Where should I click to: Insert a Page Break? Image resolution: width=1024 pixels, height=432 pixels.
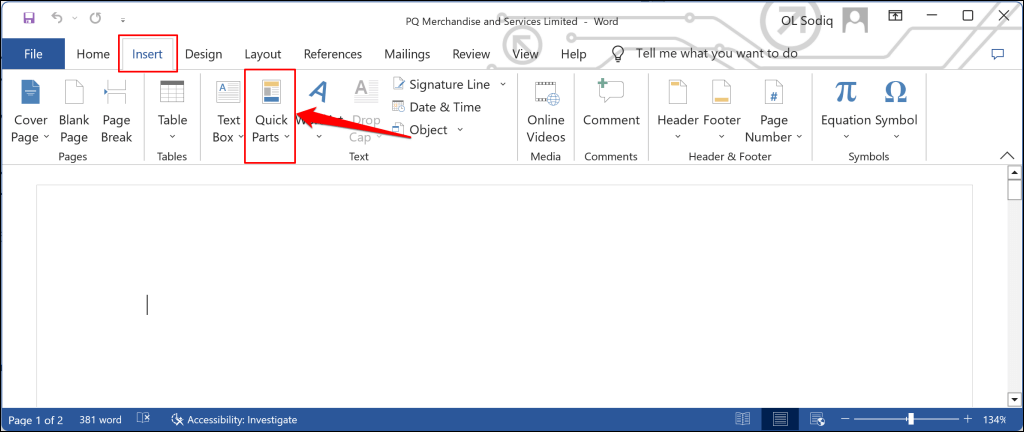[116, 111]
